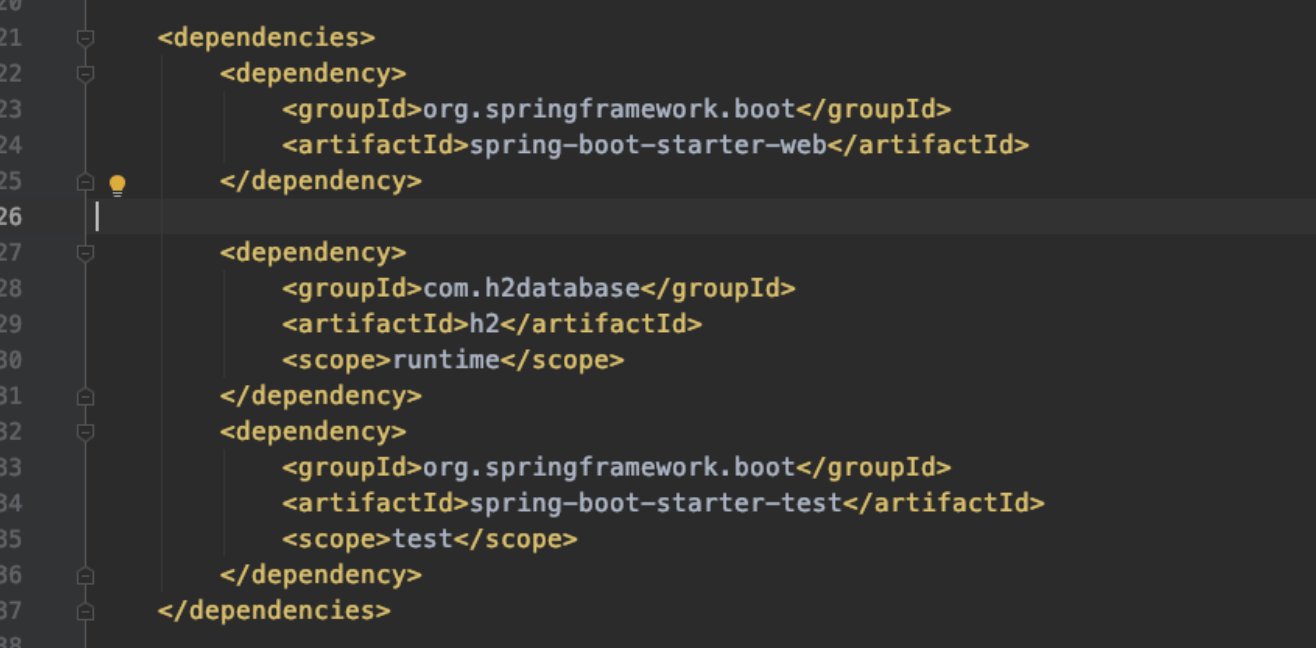1316x648 pixels.
Task: Click the yellow lightbulb intention icon
Action: 117,185
